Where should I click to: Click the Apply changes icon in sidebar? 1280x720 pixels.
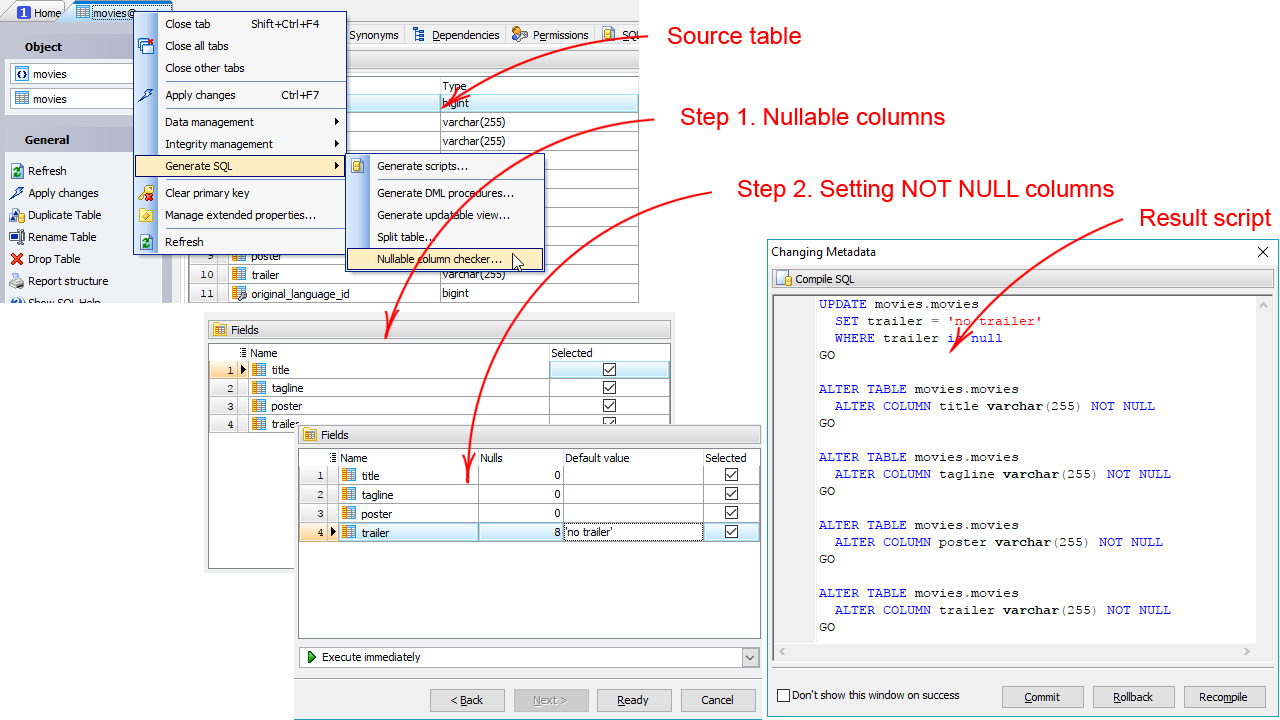(x=18, y=193)
